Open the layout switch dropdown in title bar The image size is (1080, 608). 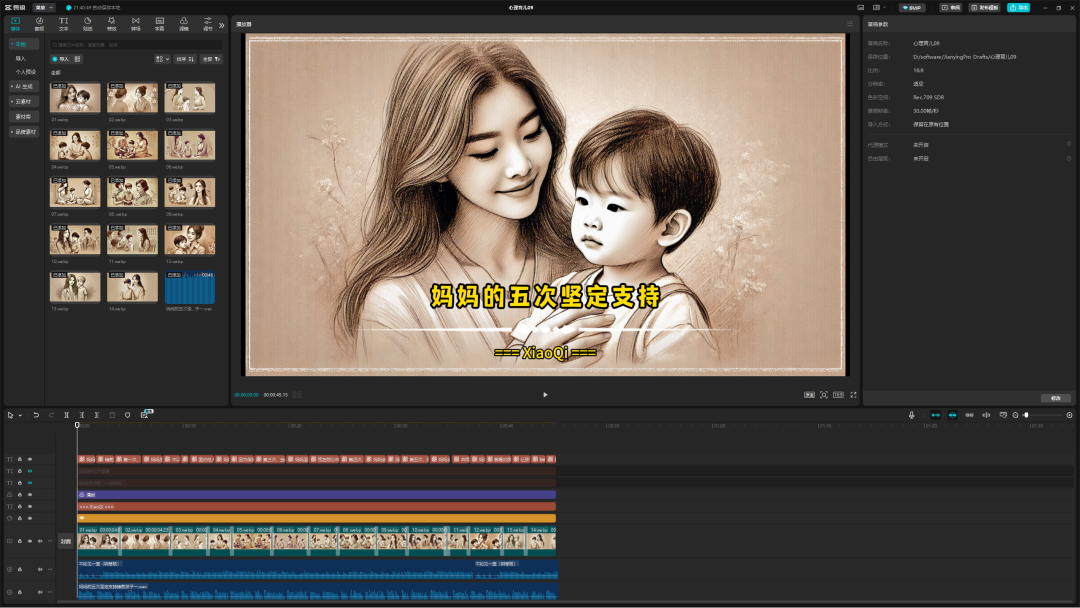[x=878, y=8]
